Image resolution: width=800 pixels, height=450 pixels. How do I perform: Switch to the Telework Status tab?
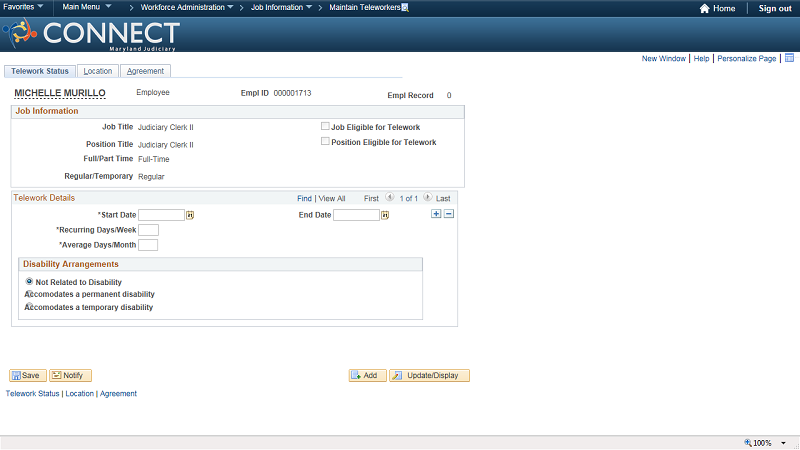point(40,71)
